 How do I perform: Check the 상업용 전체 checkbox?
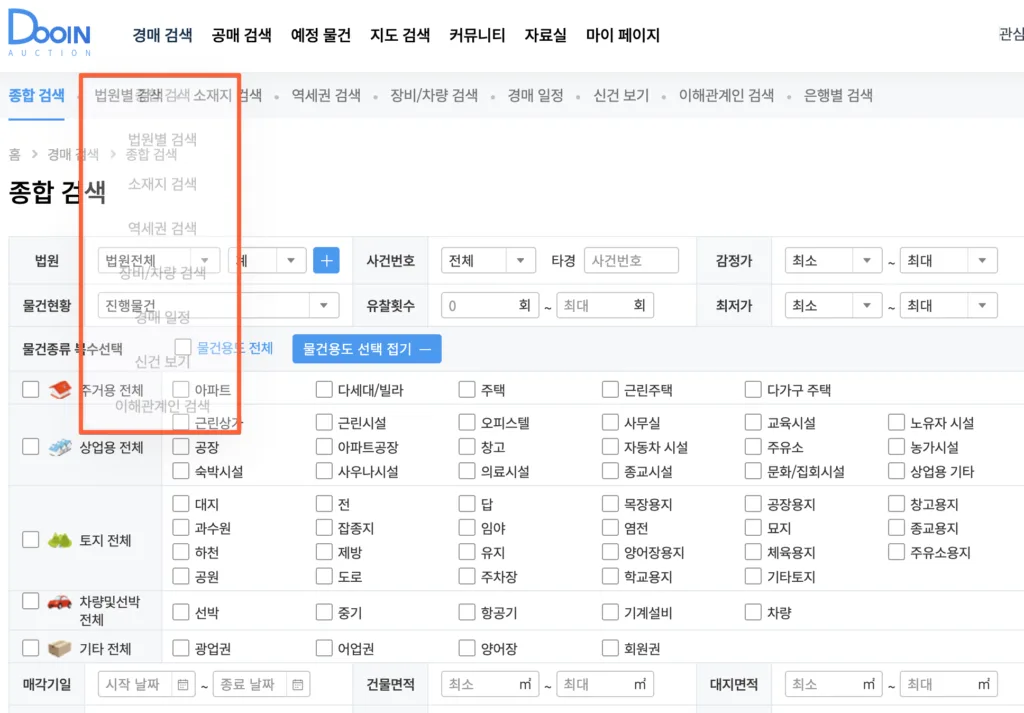click(31, 447)
